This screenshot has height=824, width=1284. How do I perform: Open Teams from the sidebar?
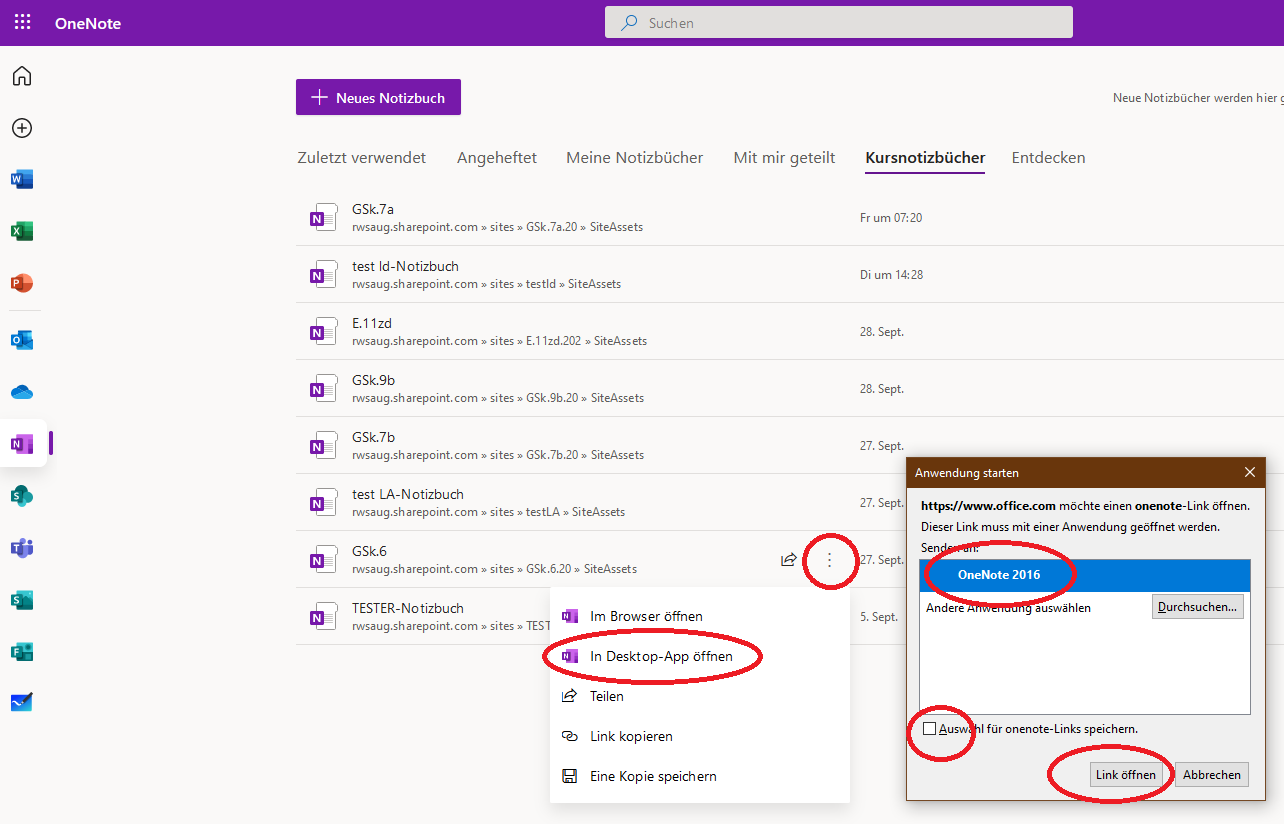(22, 548)
